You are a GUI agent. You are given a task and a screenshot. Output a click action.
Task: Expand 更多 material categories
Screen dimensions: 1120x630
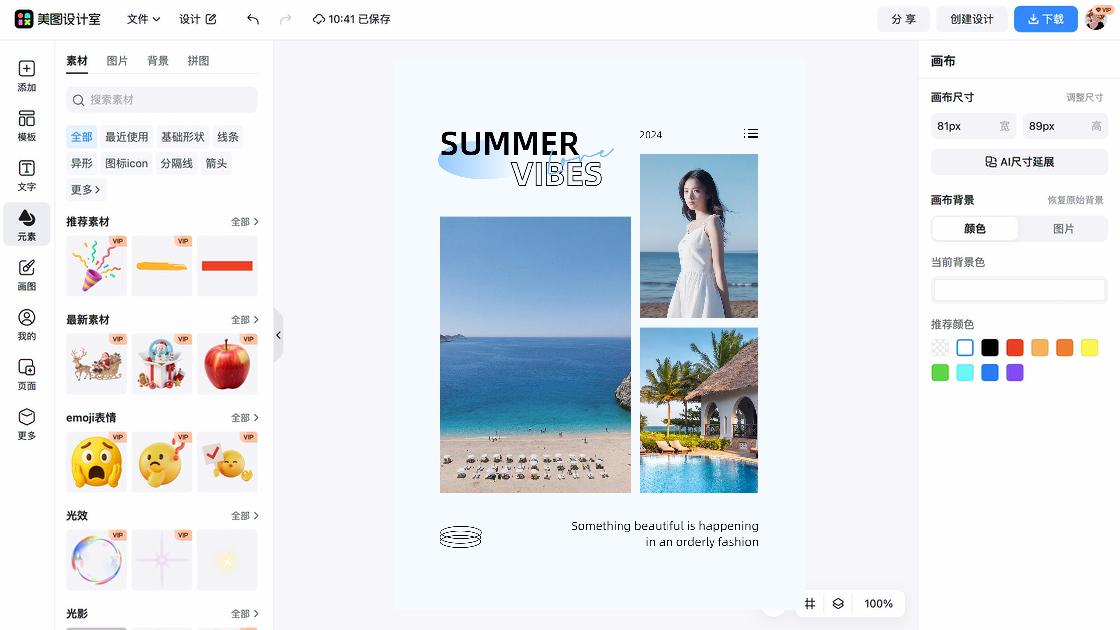[x=85, y=189]
